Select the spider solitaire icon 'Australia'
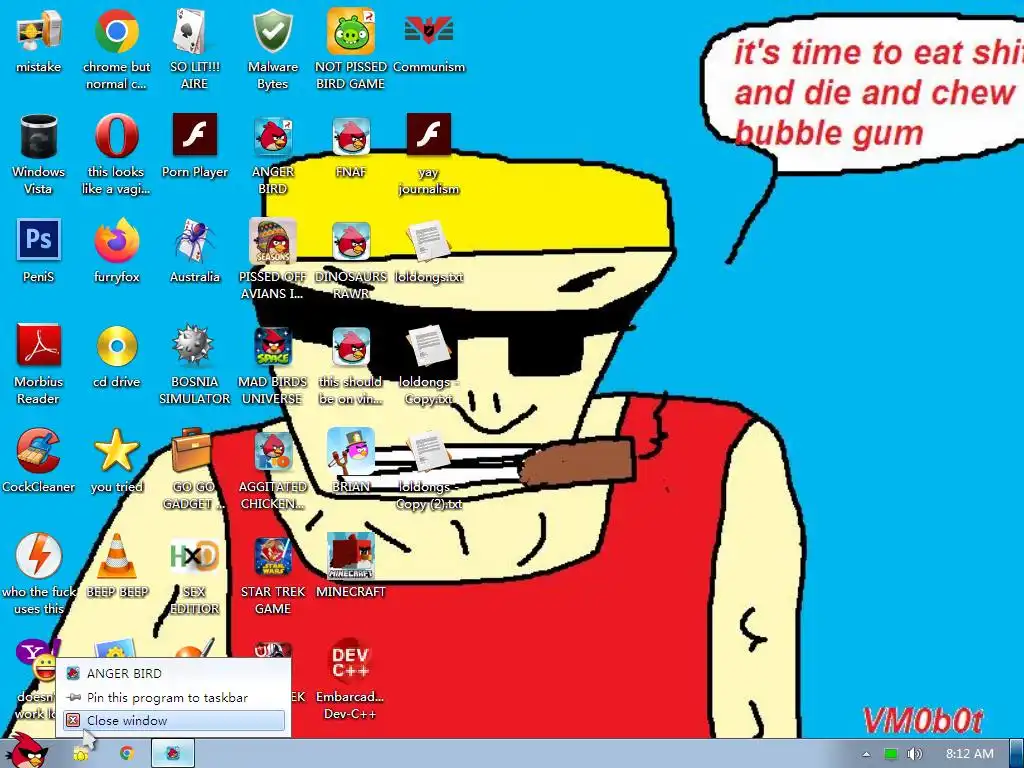Screen dimensions: 1024x768 point(195,251)
